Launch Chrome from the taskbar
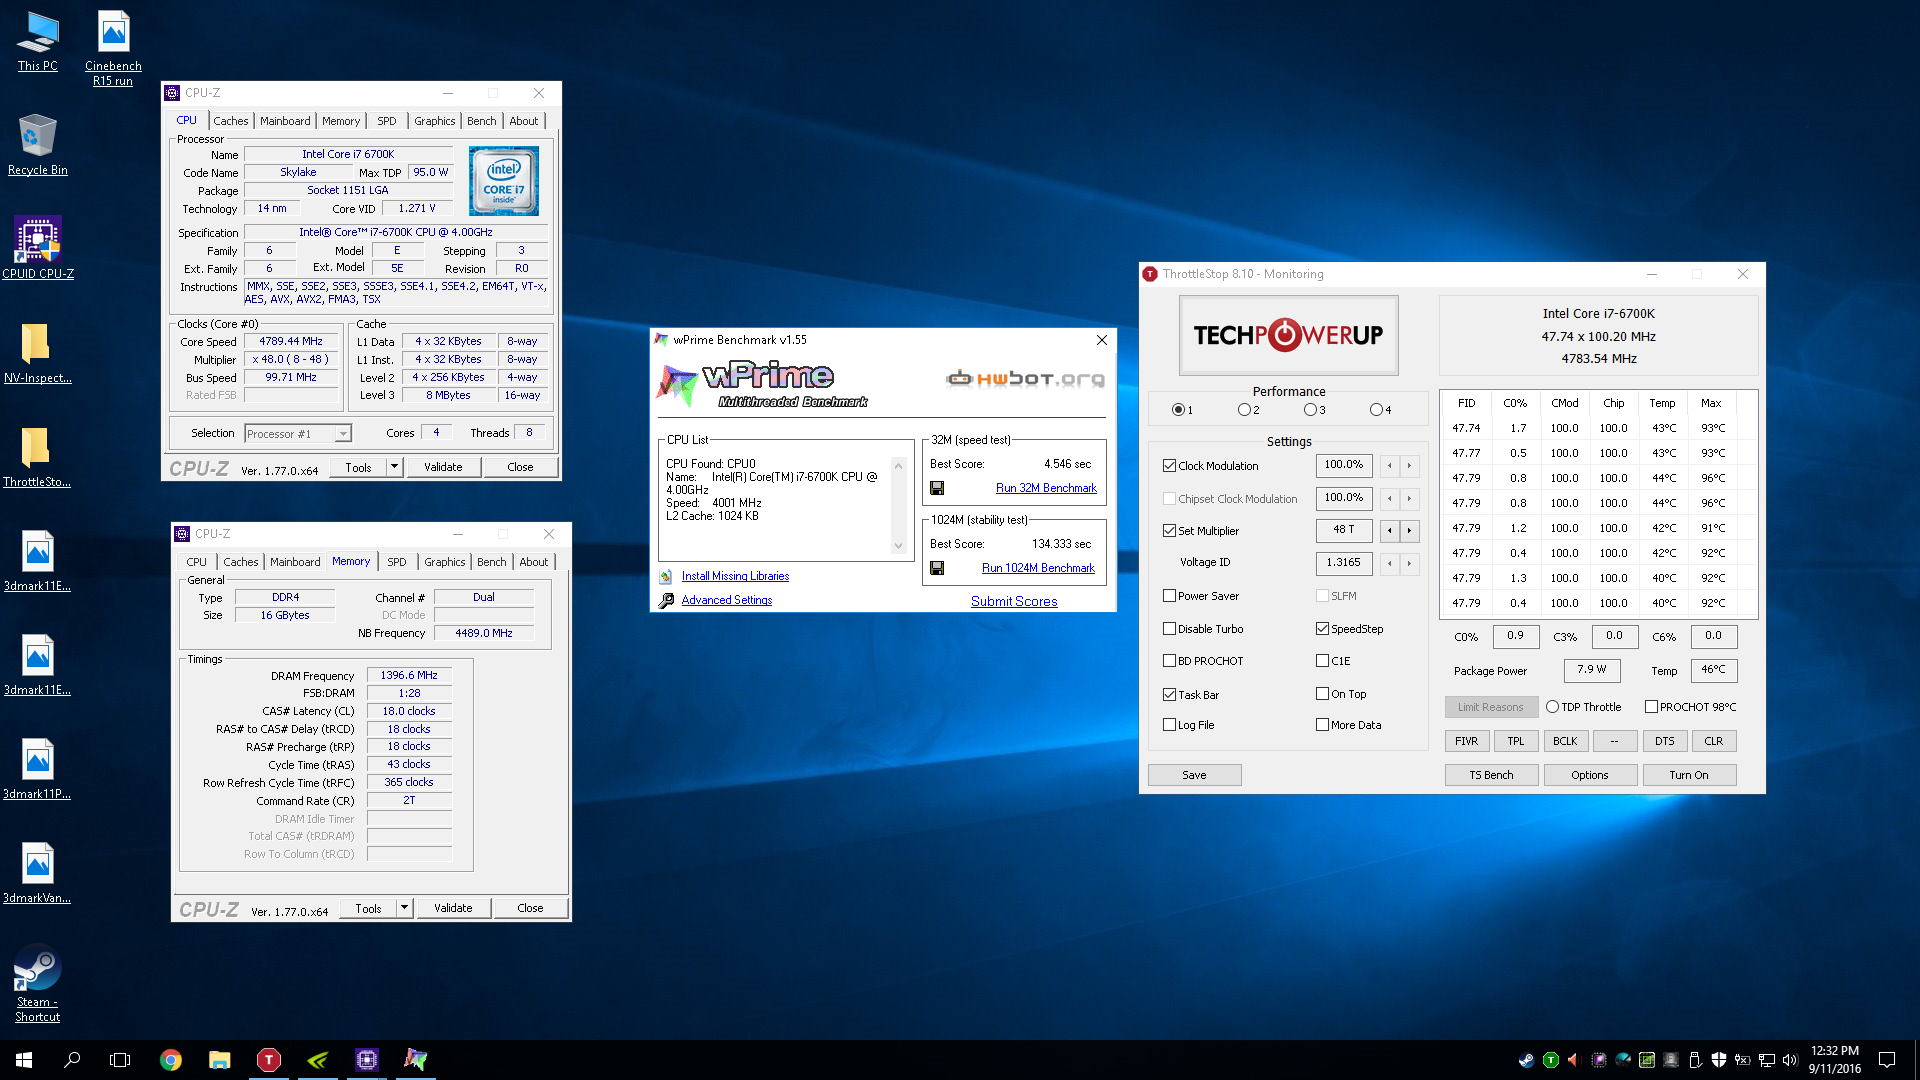The image size is (1920, 1080). pos(171,1060)
